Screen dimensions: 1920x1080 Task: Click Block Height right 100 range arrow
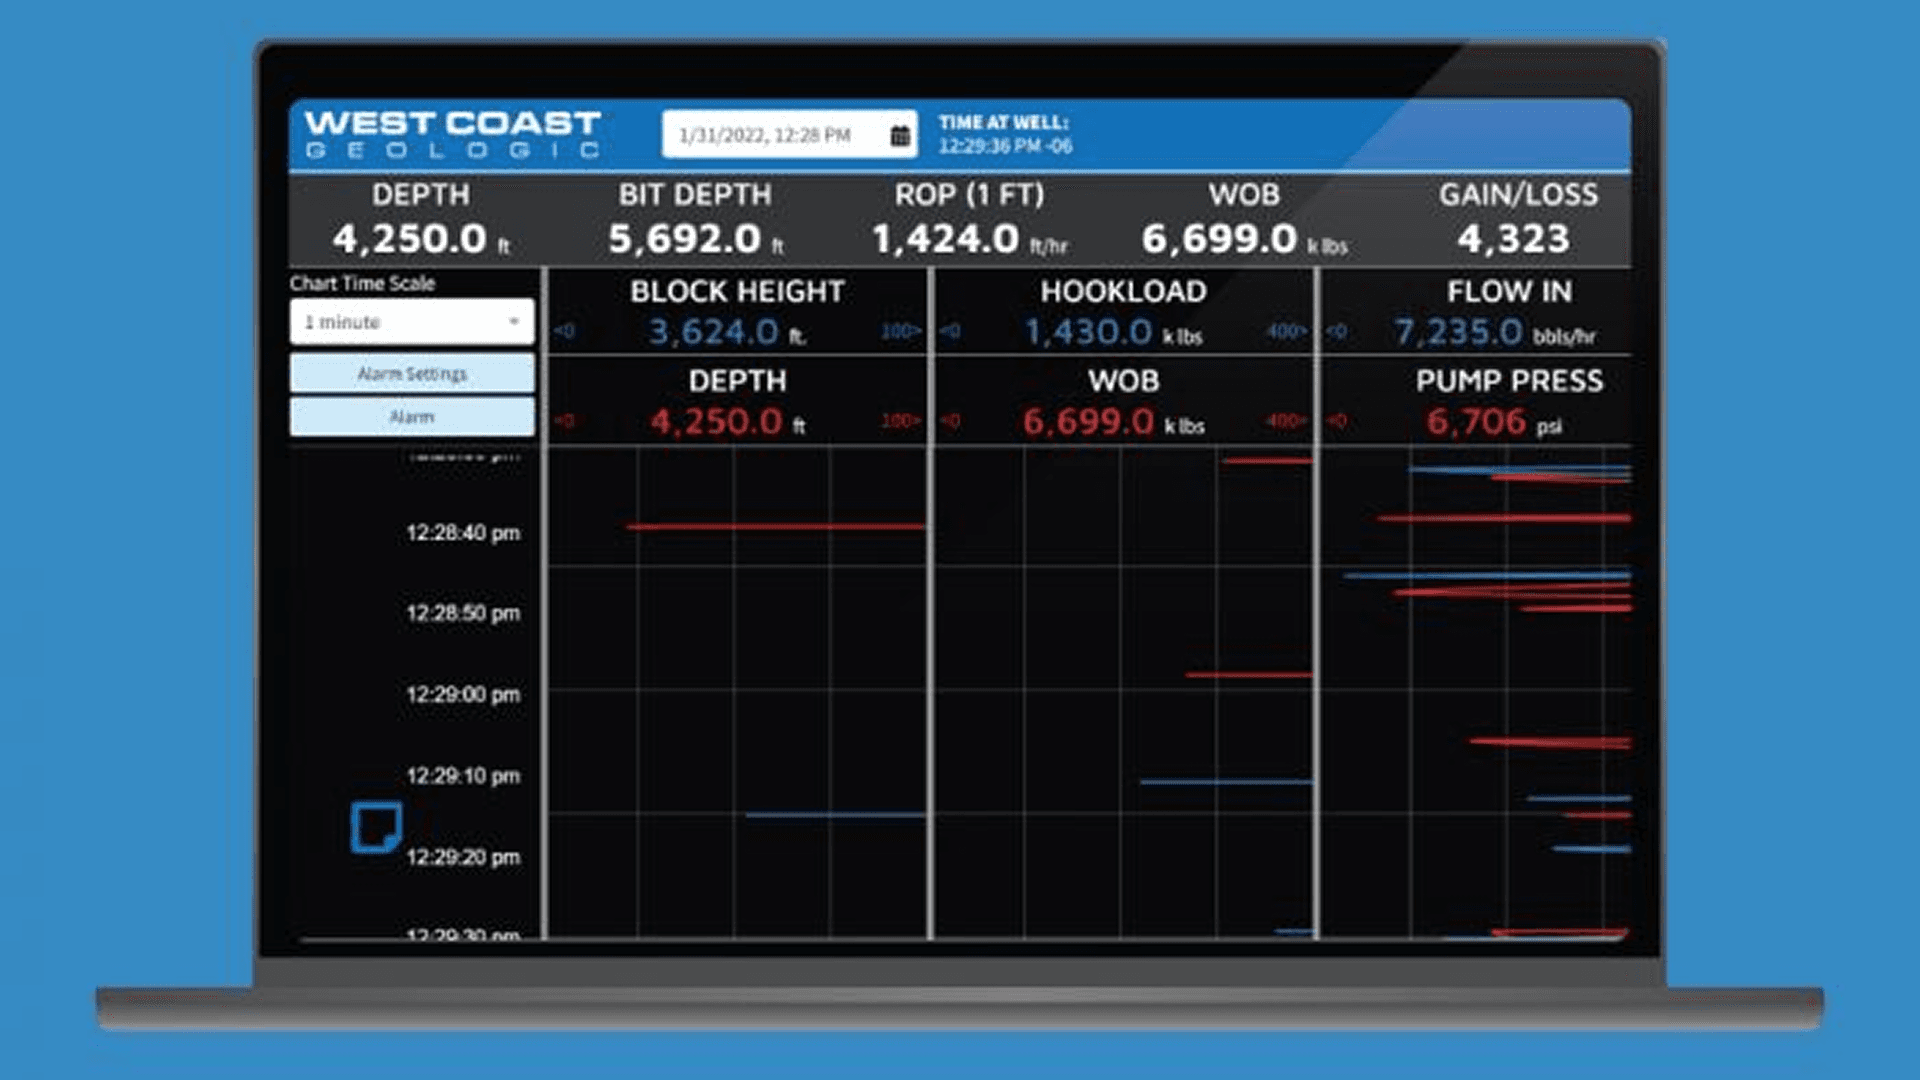coord(900,331)
